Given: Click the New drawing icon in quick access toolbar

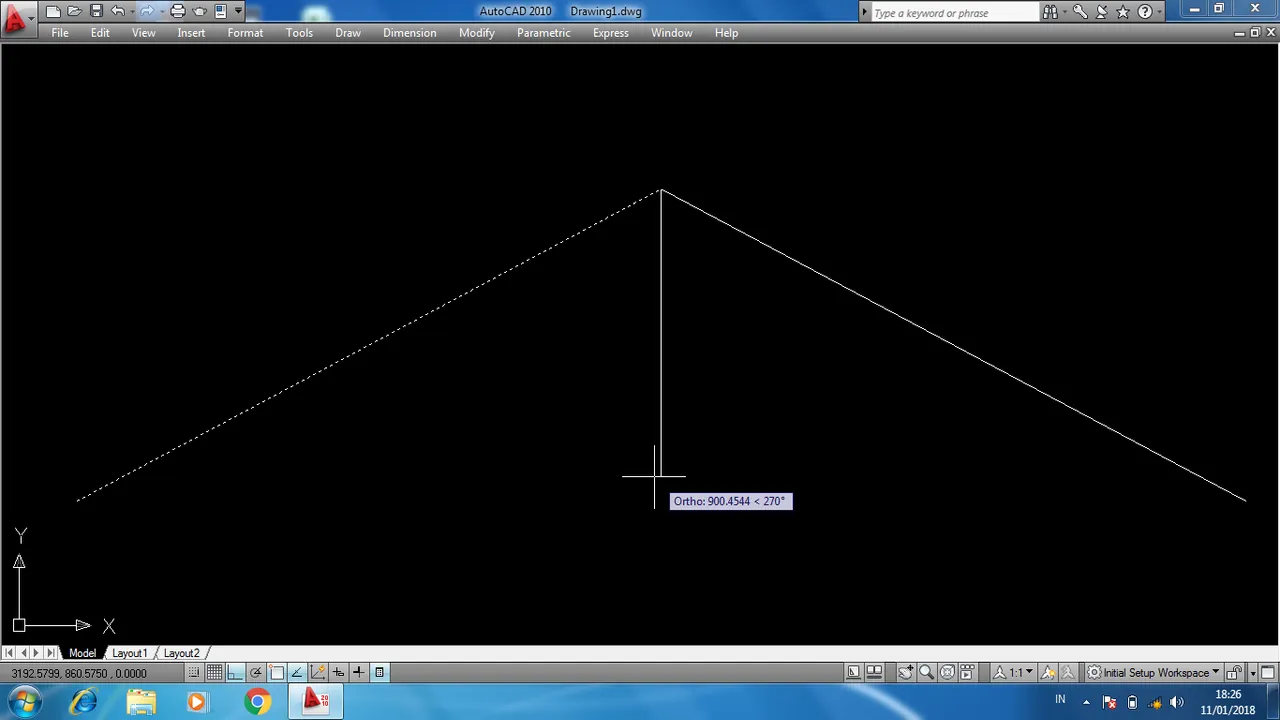Looking at the screenshot, I should [53, 11].
